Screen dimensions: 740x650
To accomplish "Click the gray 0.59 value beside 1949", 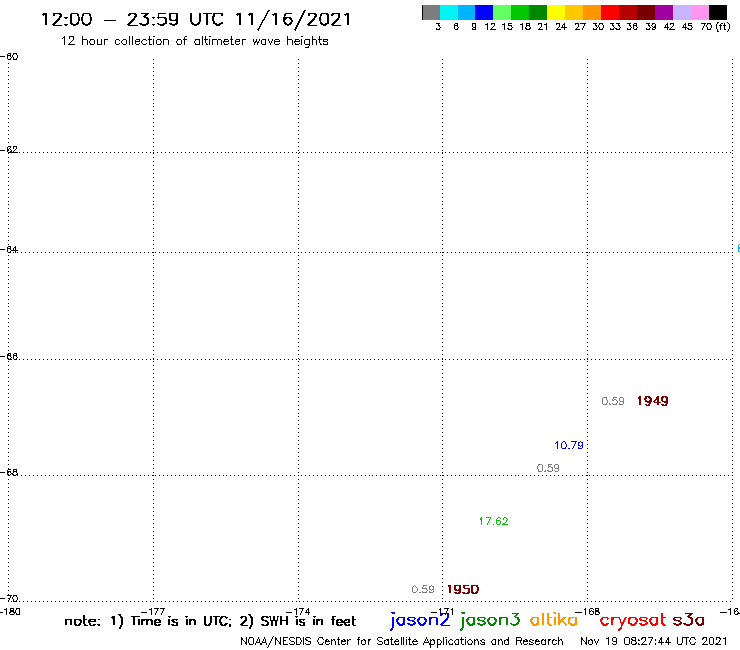I will click(x=613, y=401).
